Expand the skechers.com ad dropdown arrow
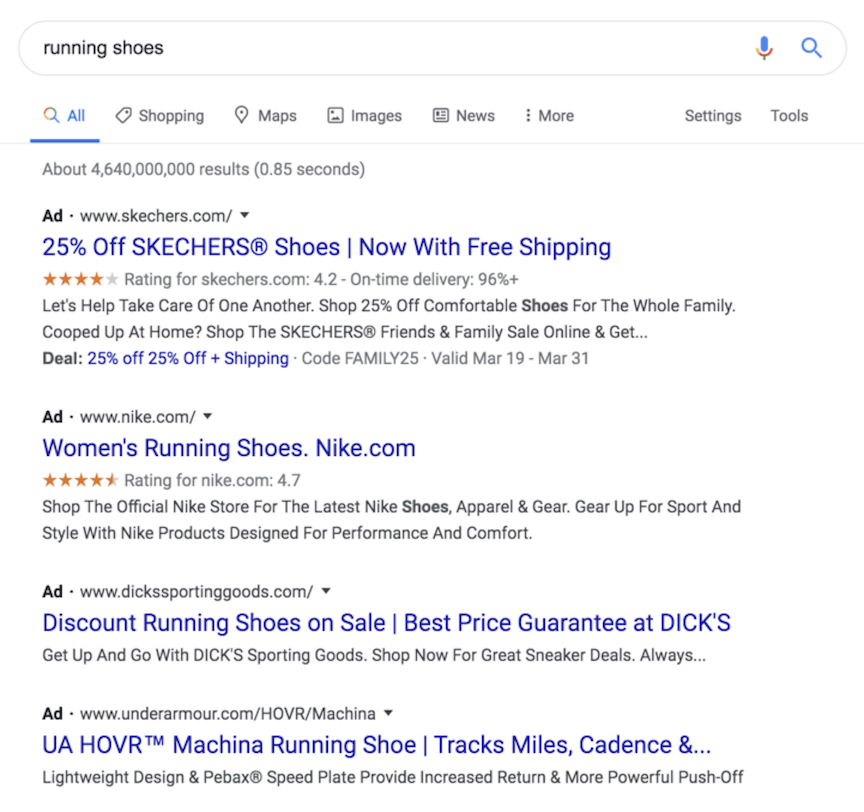Viewport: 864px width, 812px height. [x=245, y=215]
